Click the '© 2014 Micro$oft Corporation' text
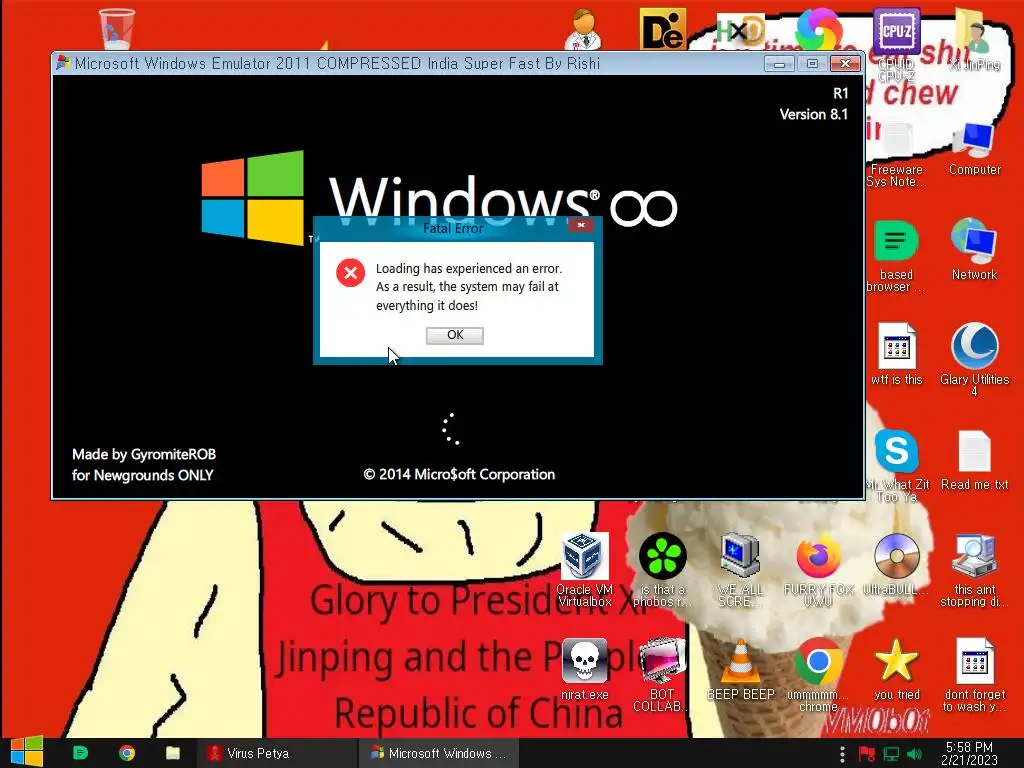Viewport: 1024px width, 768px height. pos(459,474)
